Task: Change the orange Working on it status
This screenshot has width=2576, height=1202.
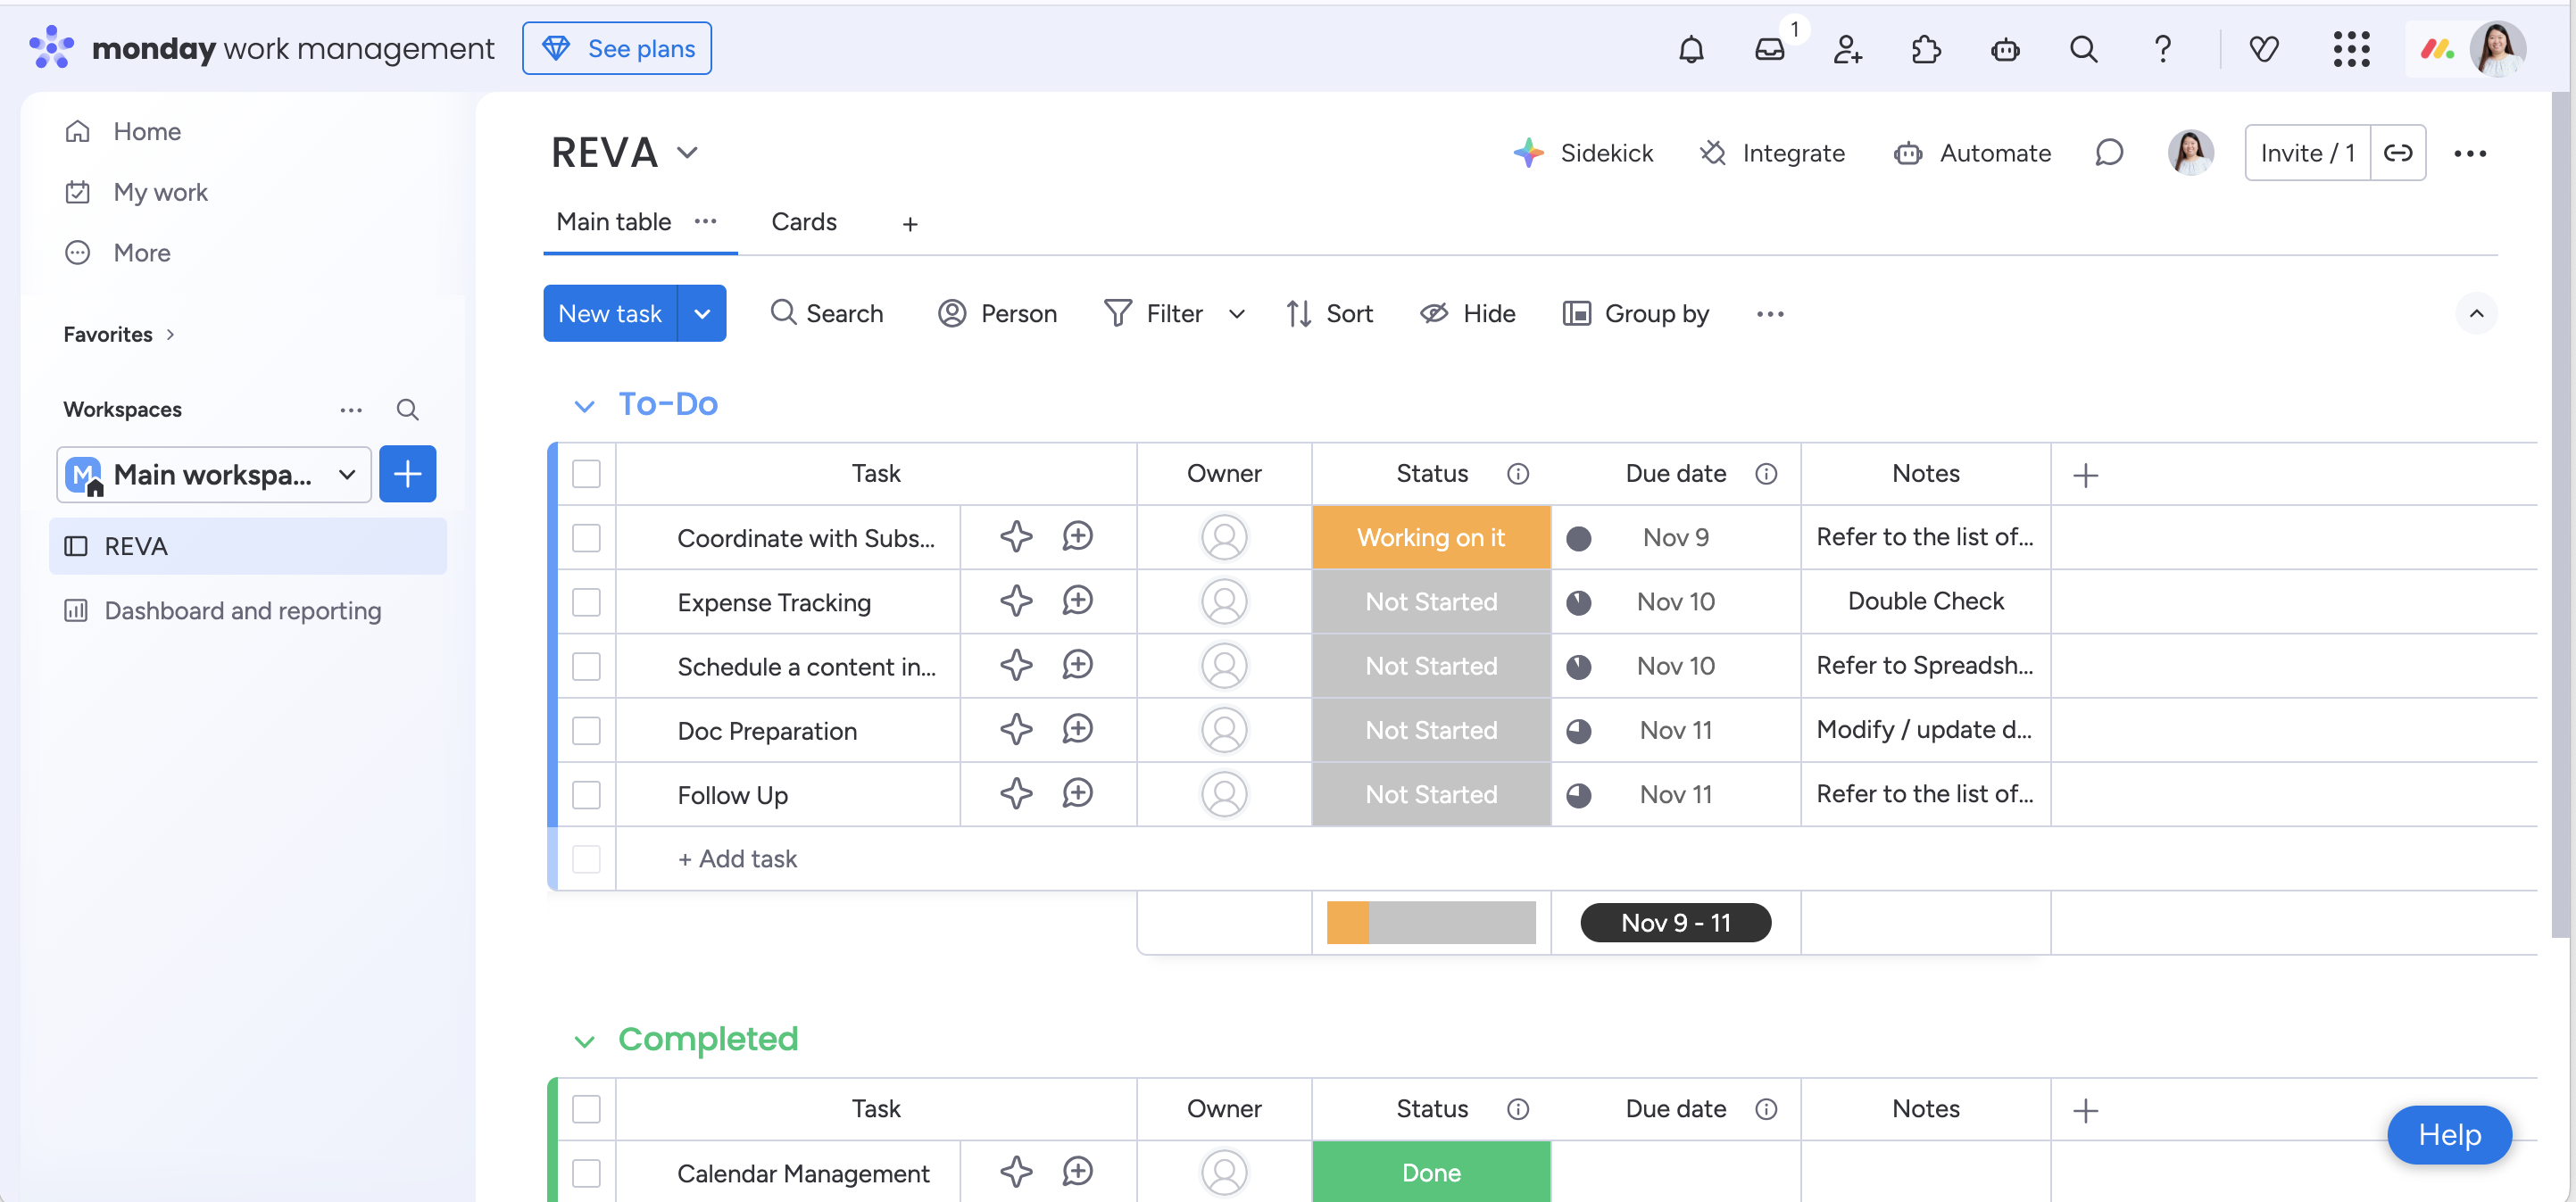Action: [x=1430, y=538]
